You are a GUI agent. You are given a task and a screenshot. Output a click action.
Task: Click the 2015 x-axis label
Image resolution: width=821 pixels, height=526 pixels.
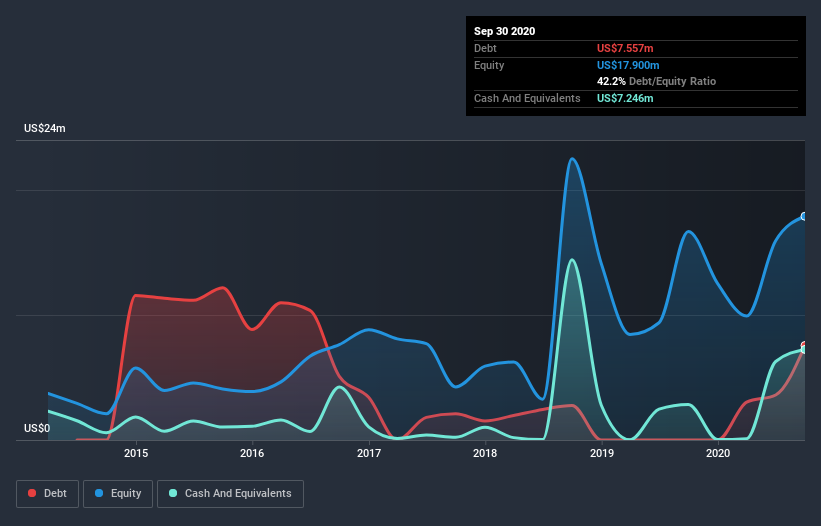pos(136,453)
